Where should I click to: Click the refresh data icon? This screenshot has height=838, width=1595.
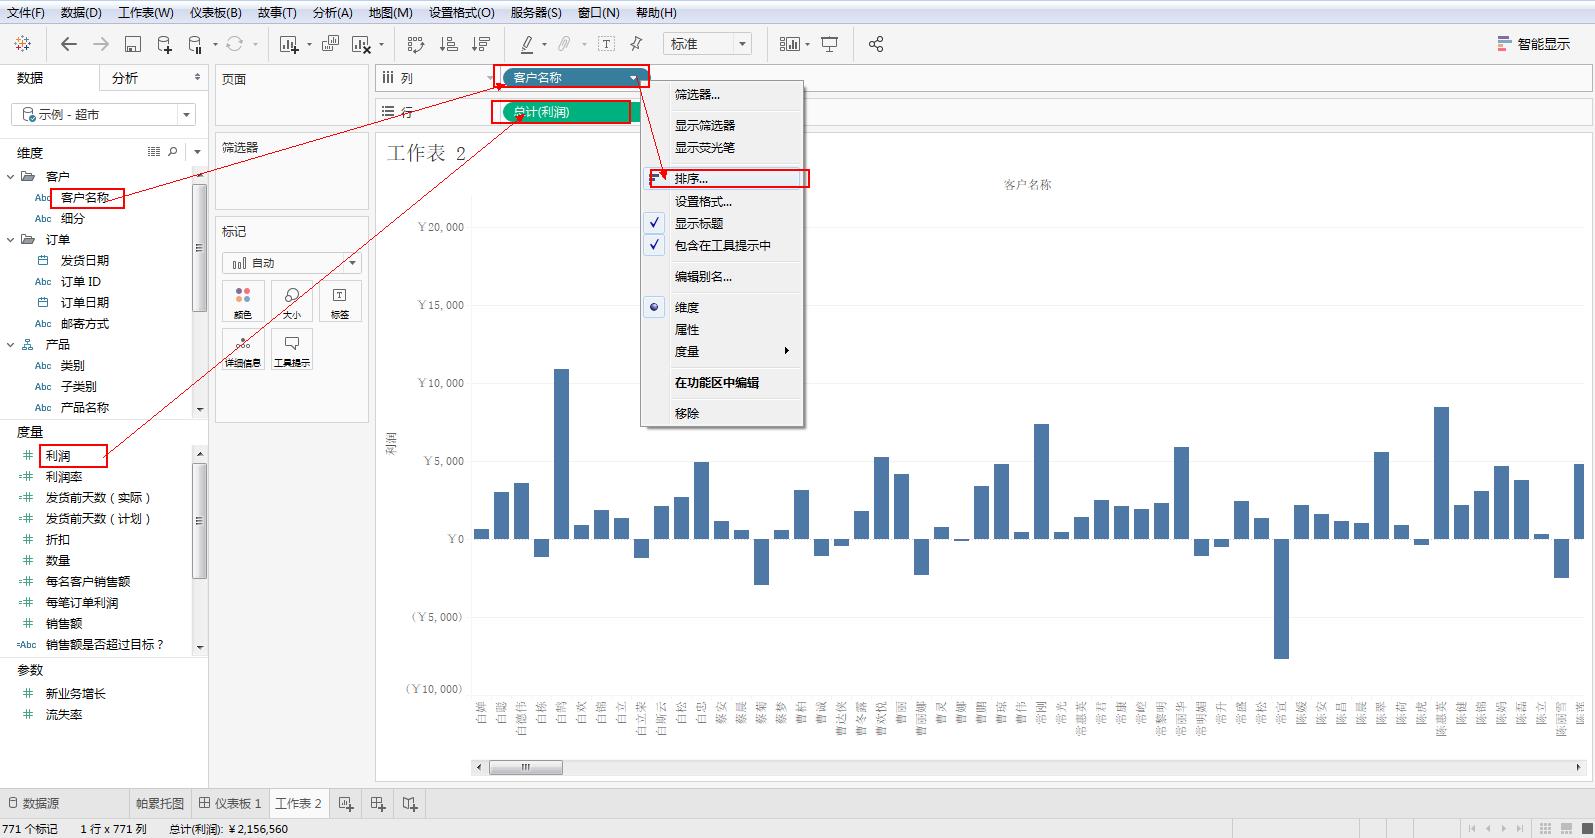coord(234,44)
